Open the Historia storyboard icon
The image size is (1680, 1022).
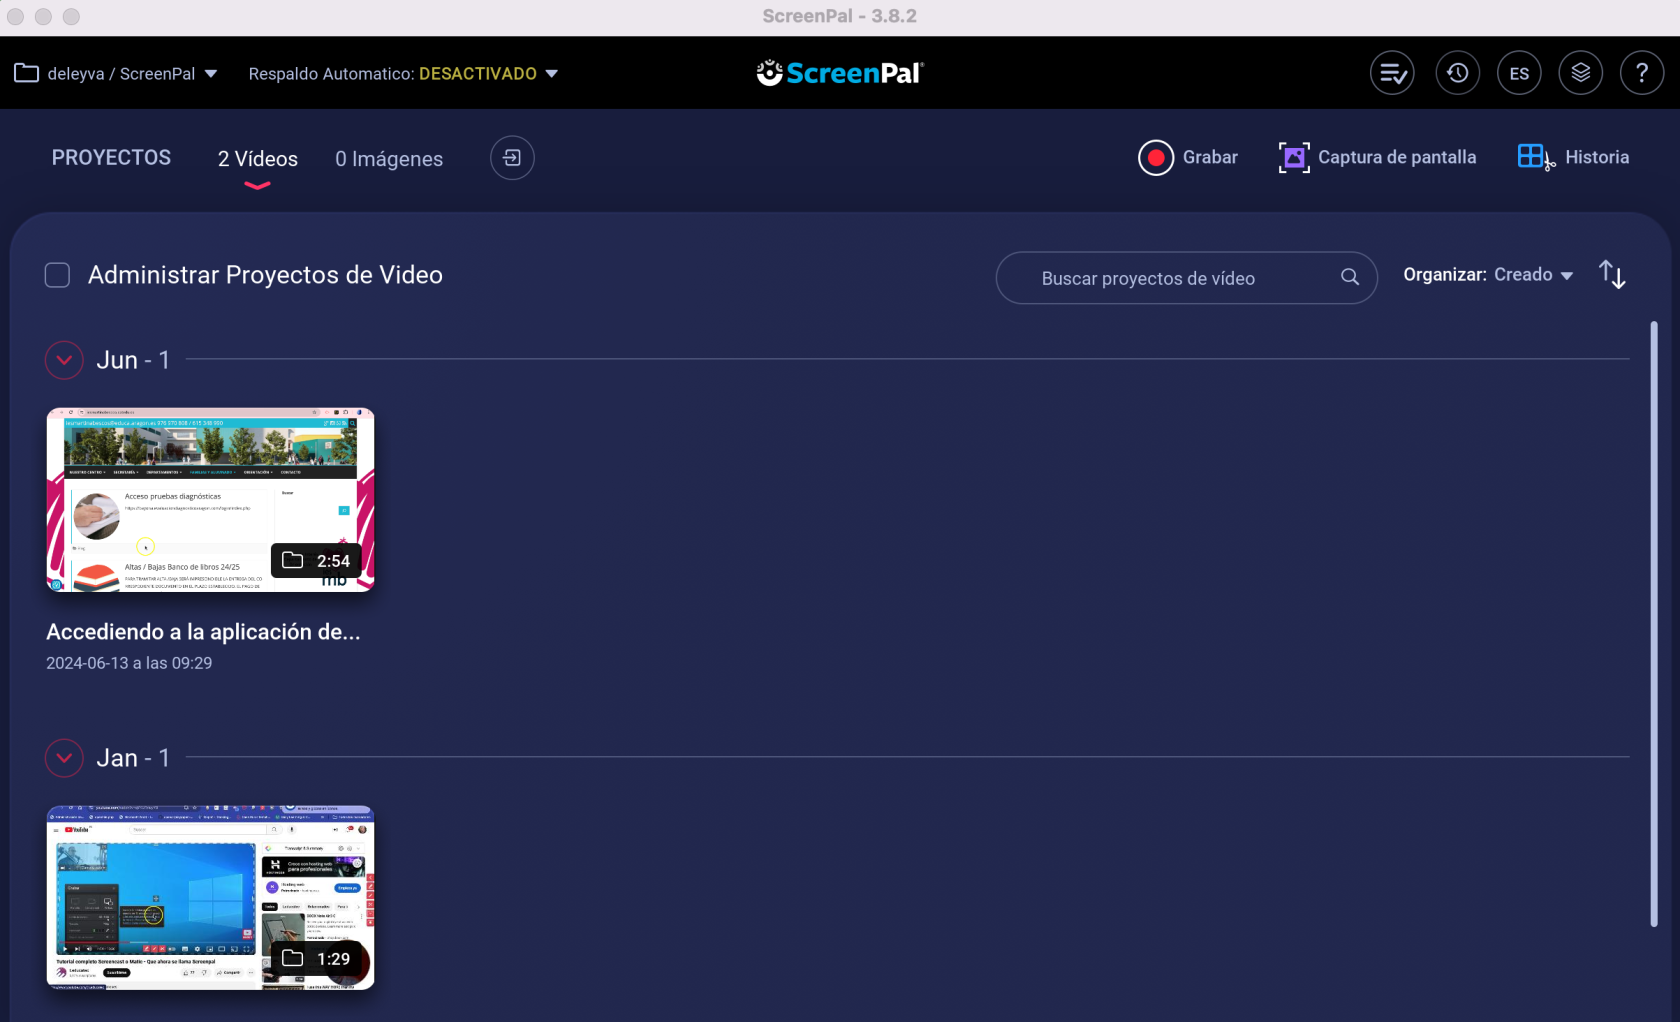click(1536, 157)
